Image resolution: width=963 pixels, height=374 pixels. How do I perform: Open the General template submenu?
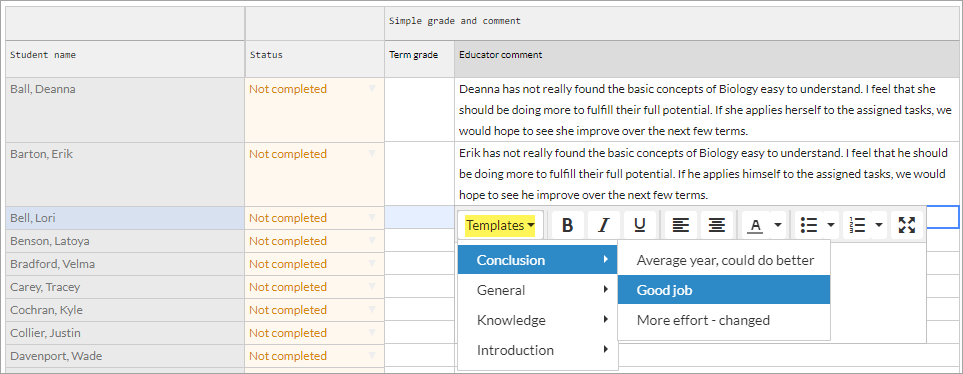coord(538,290)
